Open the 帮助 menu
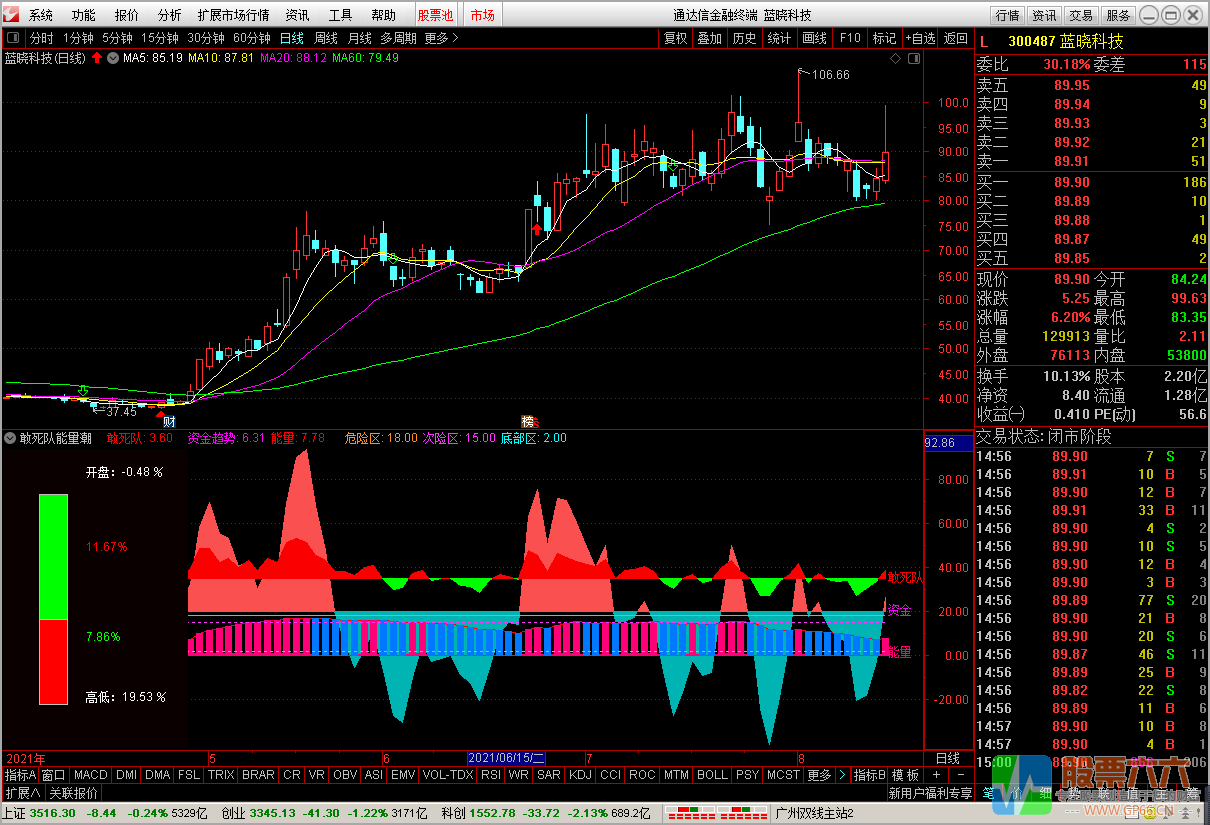 point(384,15)
